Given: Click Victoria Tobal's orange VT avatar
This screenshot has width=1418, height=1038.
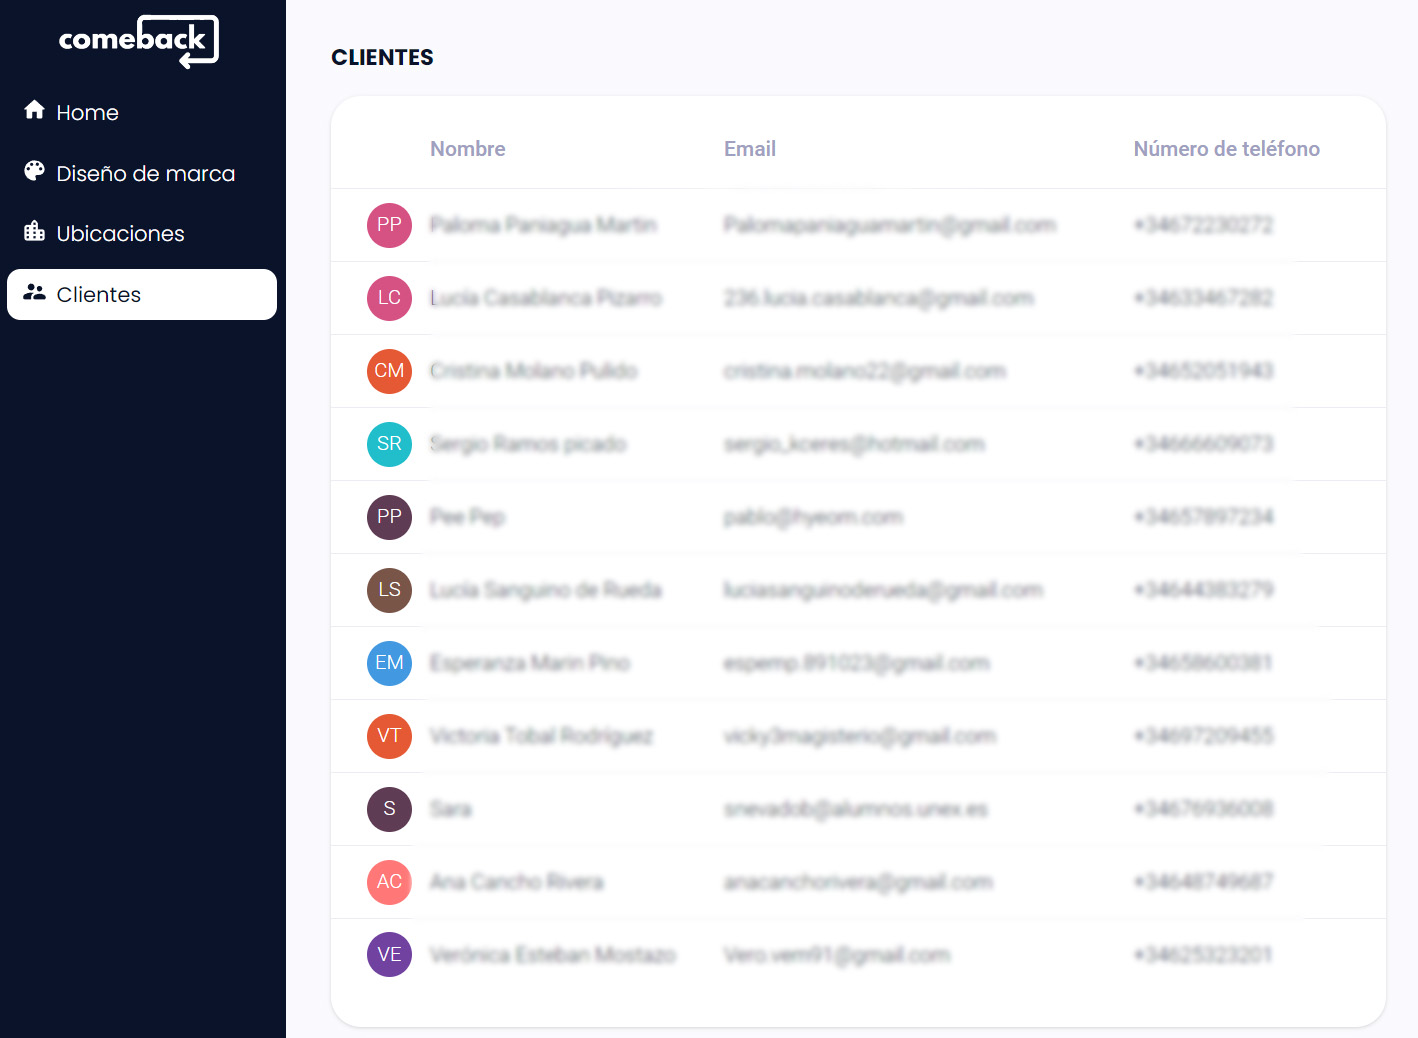Looking at the screenshot, I should (389, 736).
